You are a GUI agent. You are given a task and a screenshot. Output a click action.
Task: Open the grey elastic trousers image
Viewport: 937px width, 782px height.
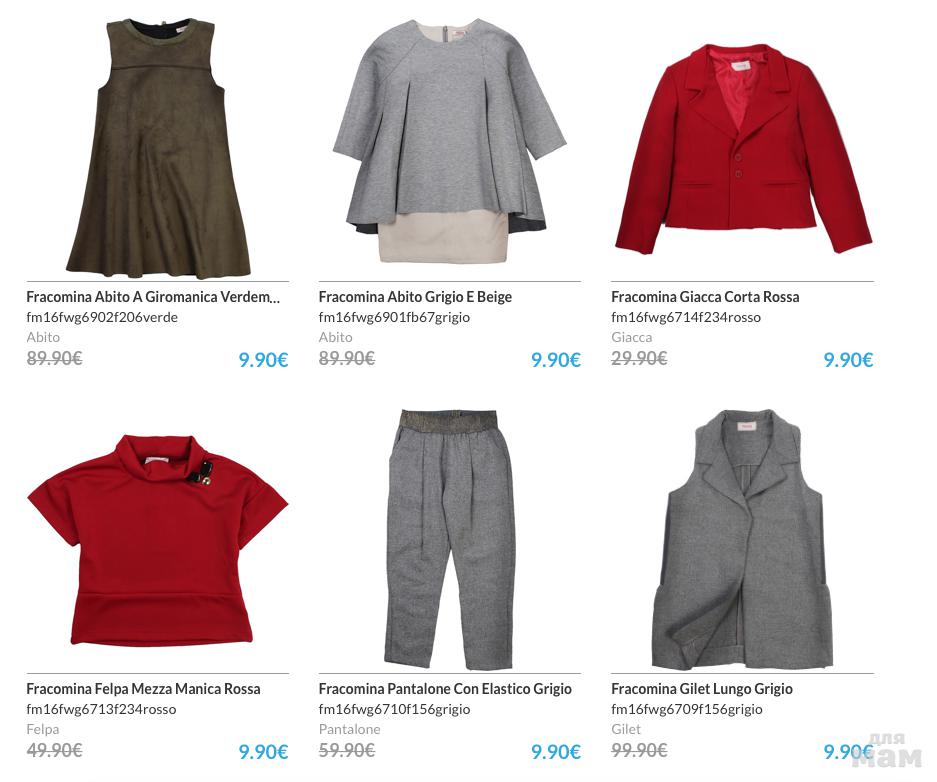point(450,539)
